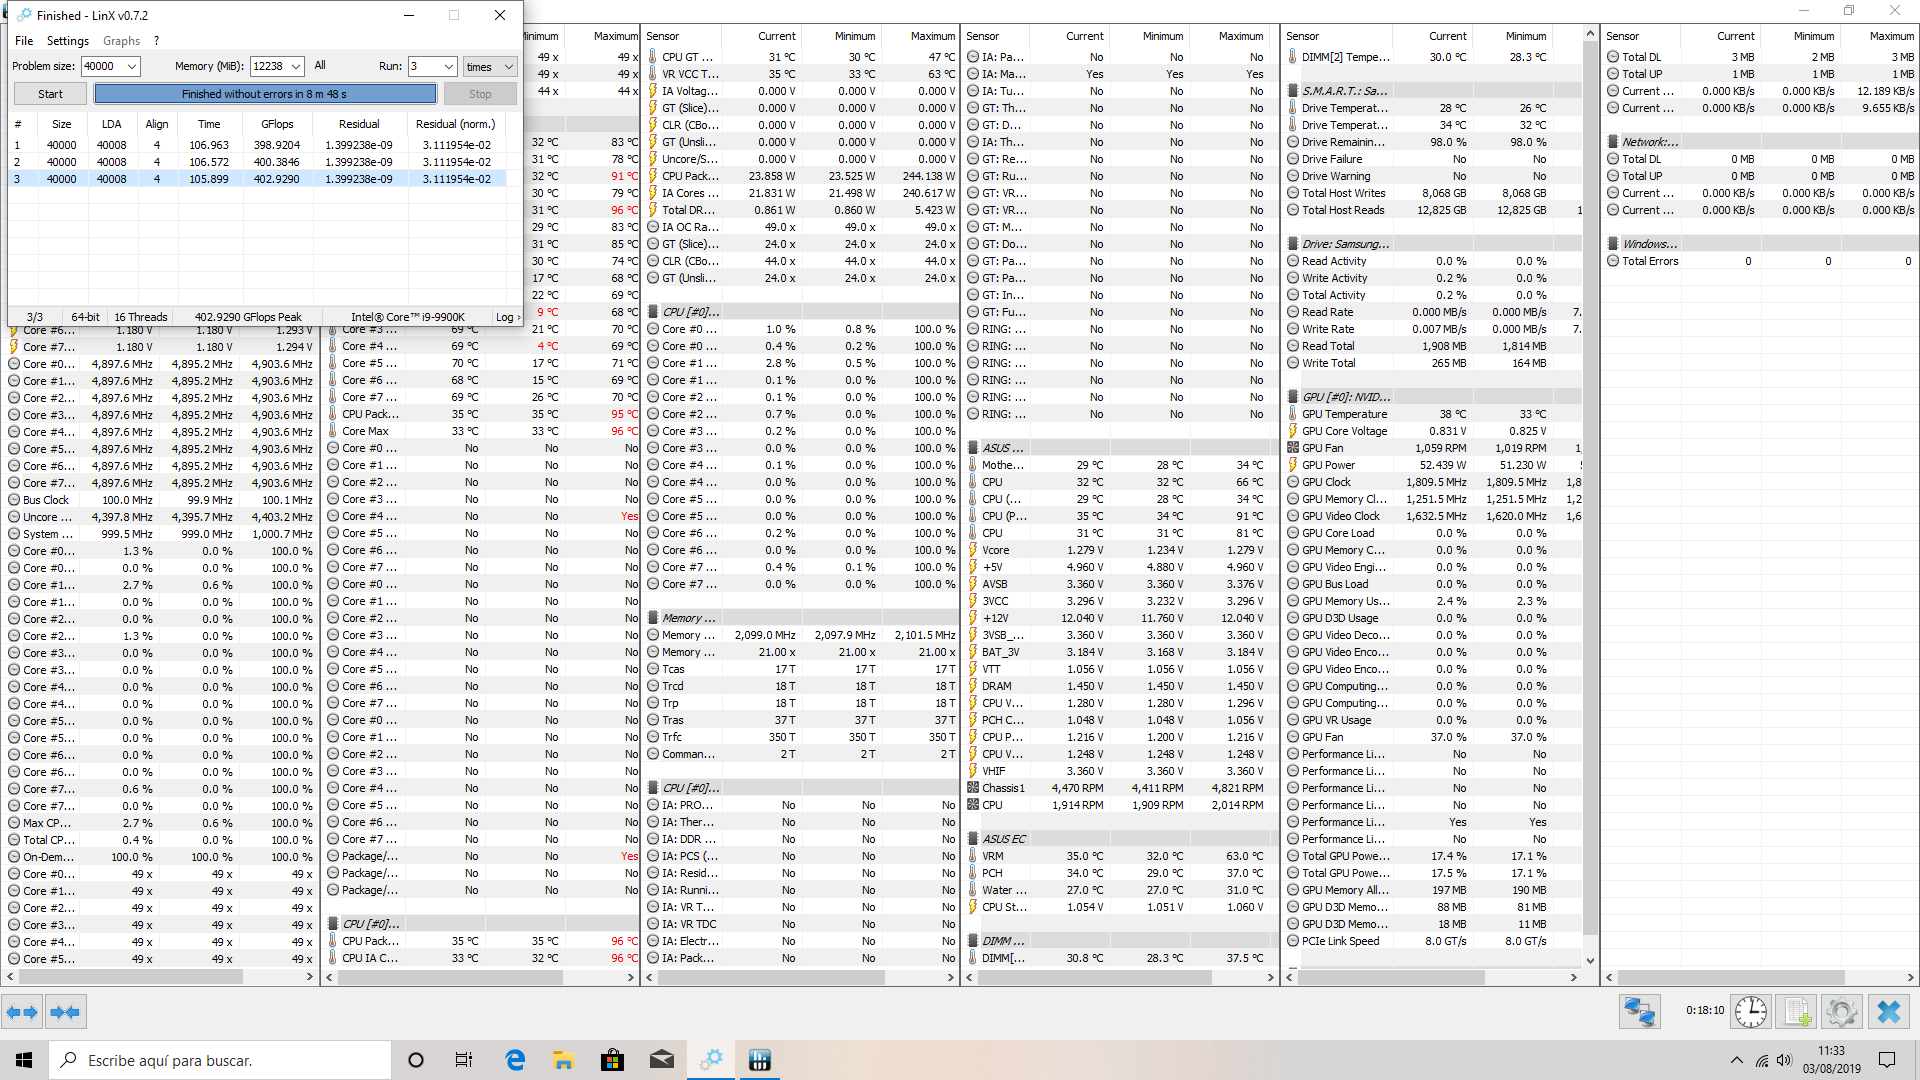Click the HWiNFO network/remote monitors icon
The image size is (1920, 1080).
tap(1639, 1012)
